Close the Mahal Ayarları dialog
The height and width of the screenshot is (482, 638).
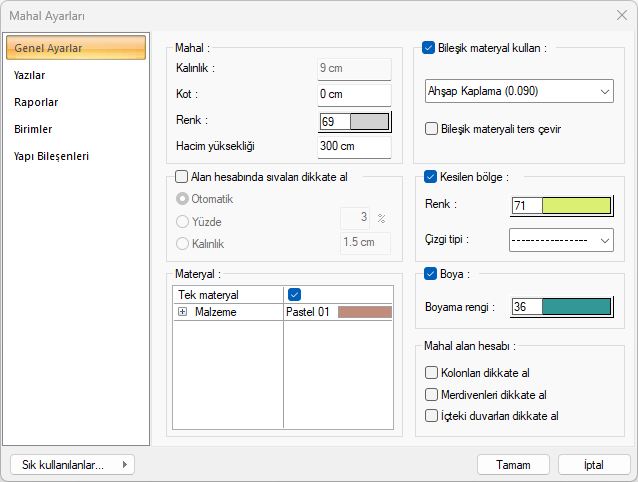tap(620, 16)
